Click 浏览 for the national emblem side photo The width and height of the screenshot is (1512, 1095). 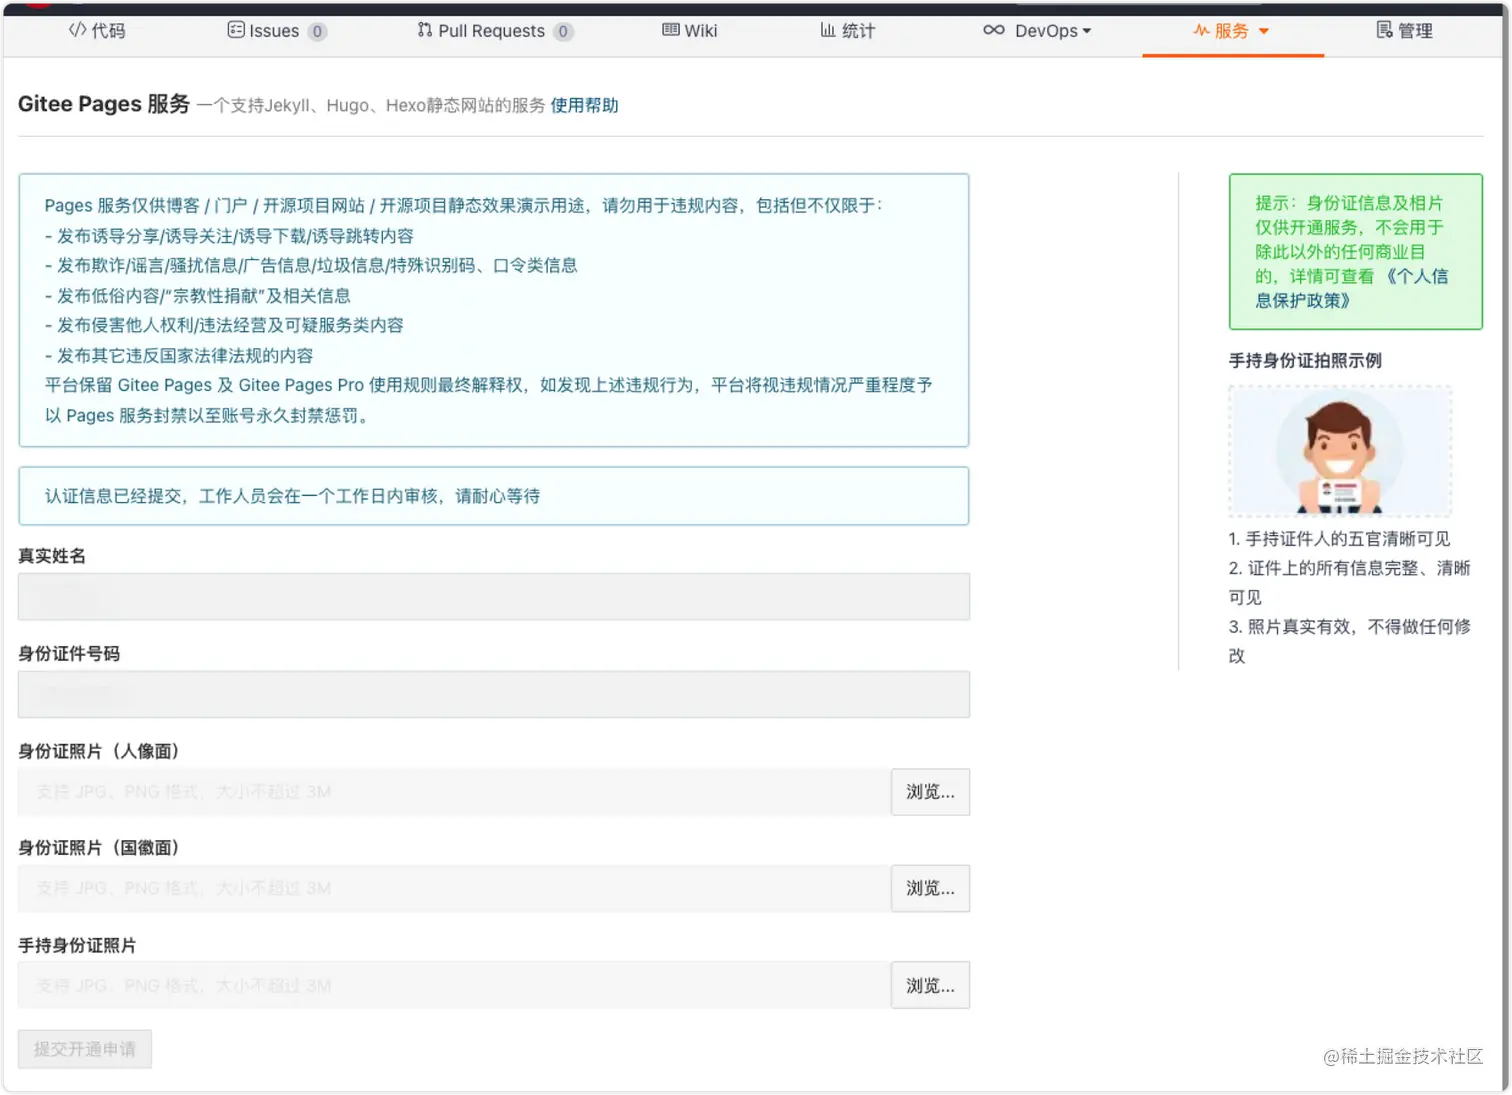pyautogui.click(x=930, y=888)
